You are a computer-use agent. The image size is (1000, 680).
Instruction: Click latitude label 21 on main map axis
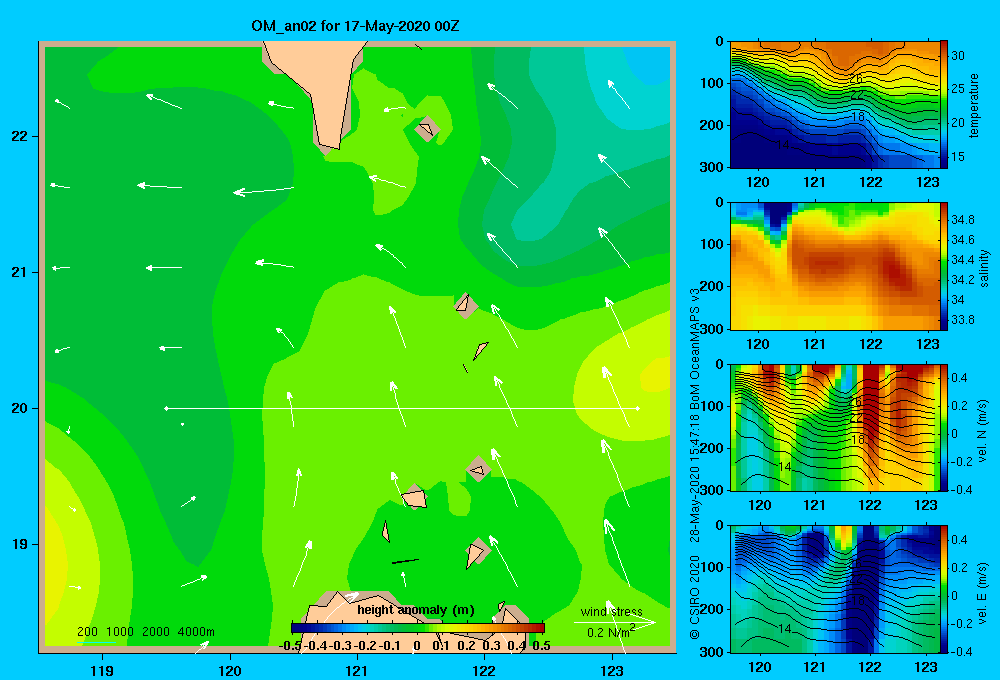pyautogui.click(x=20, y=272)
